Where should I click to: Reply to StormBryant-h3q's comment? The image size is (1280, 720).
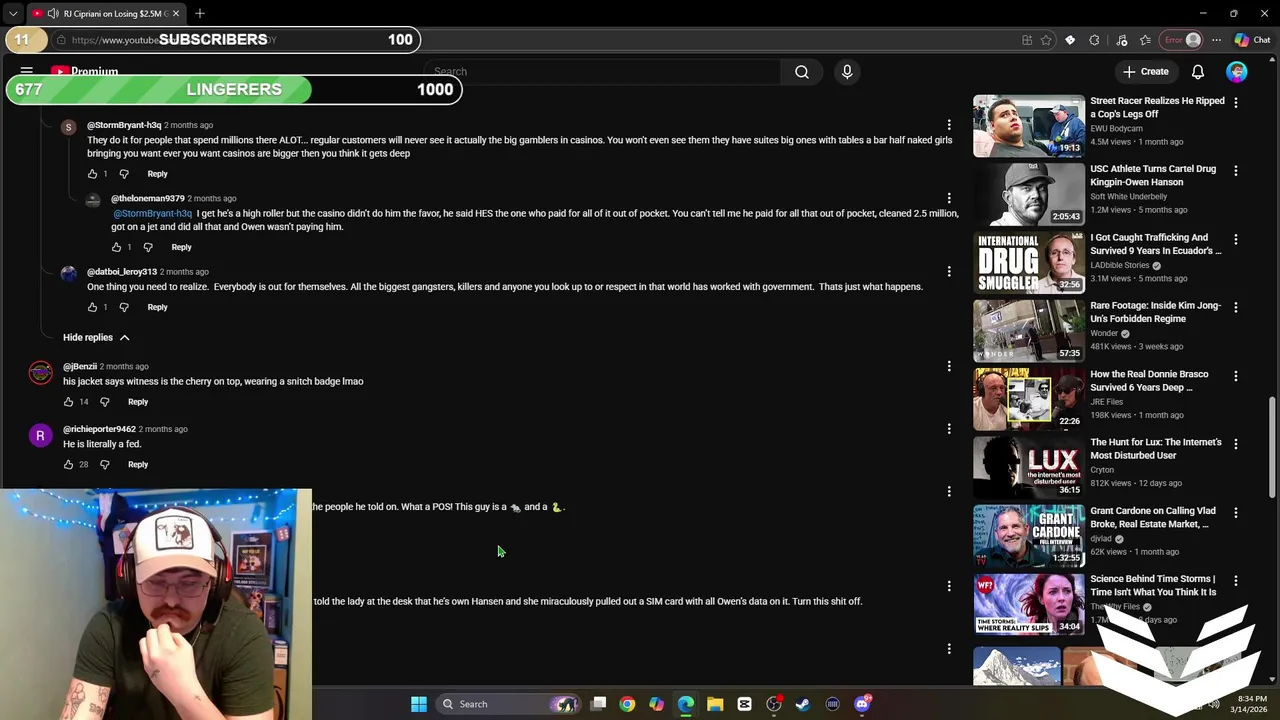tap(157, 174)
